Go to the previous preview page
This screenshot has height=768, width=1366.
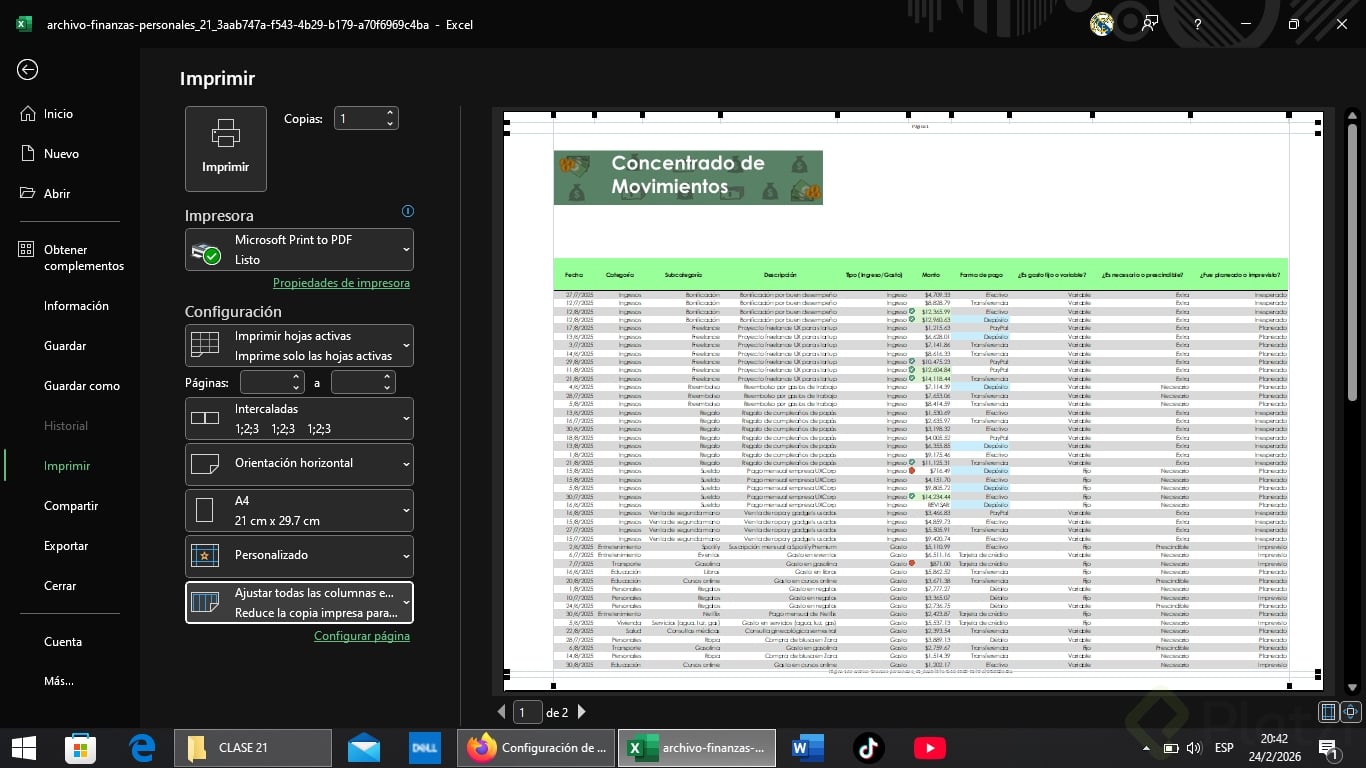click(502, 712)
